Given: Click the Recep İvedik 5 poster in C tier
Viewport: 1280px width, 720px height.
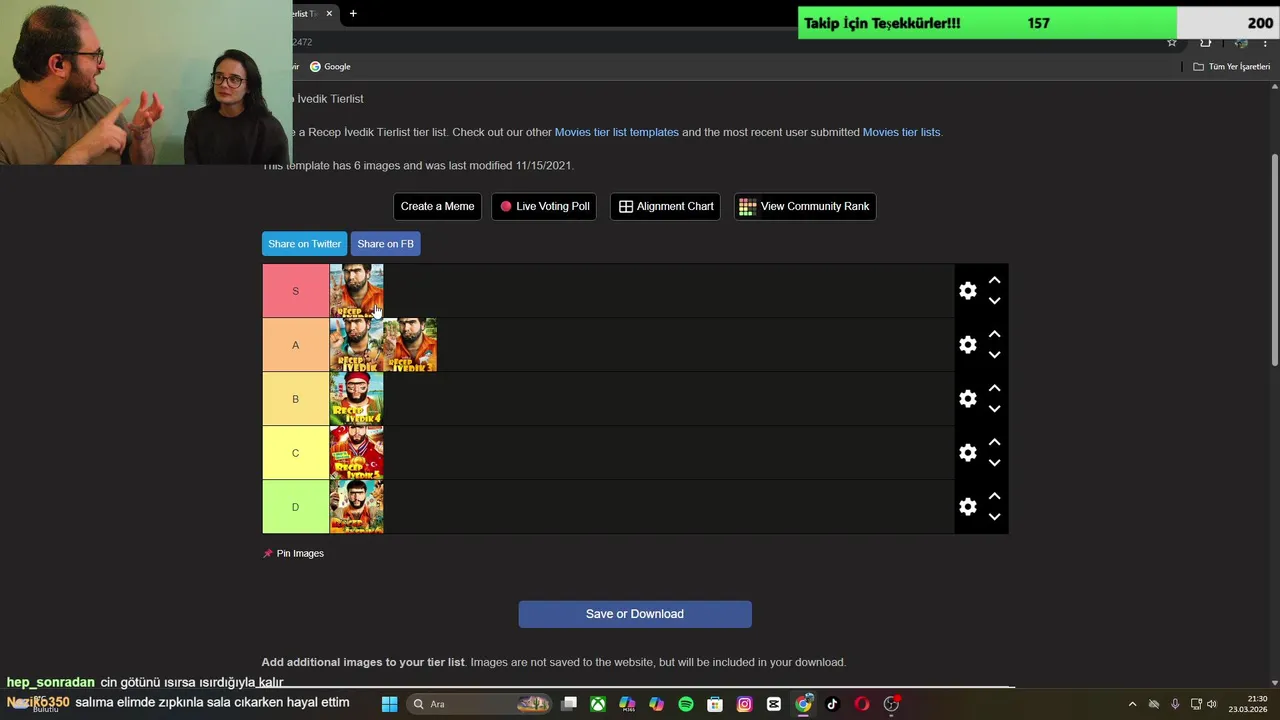Looking at the screenshot, I should point(356,453).
